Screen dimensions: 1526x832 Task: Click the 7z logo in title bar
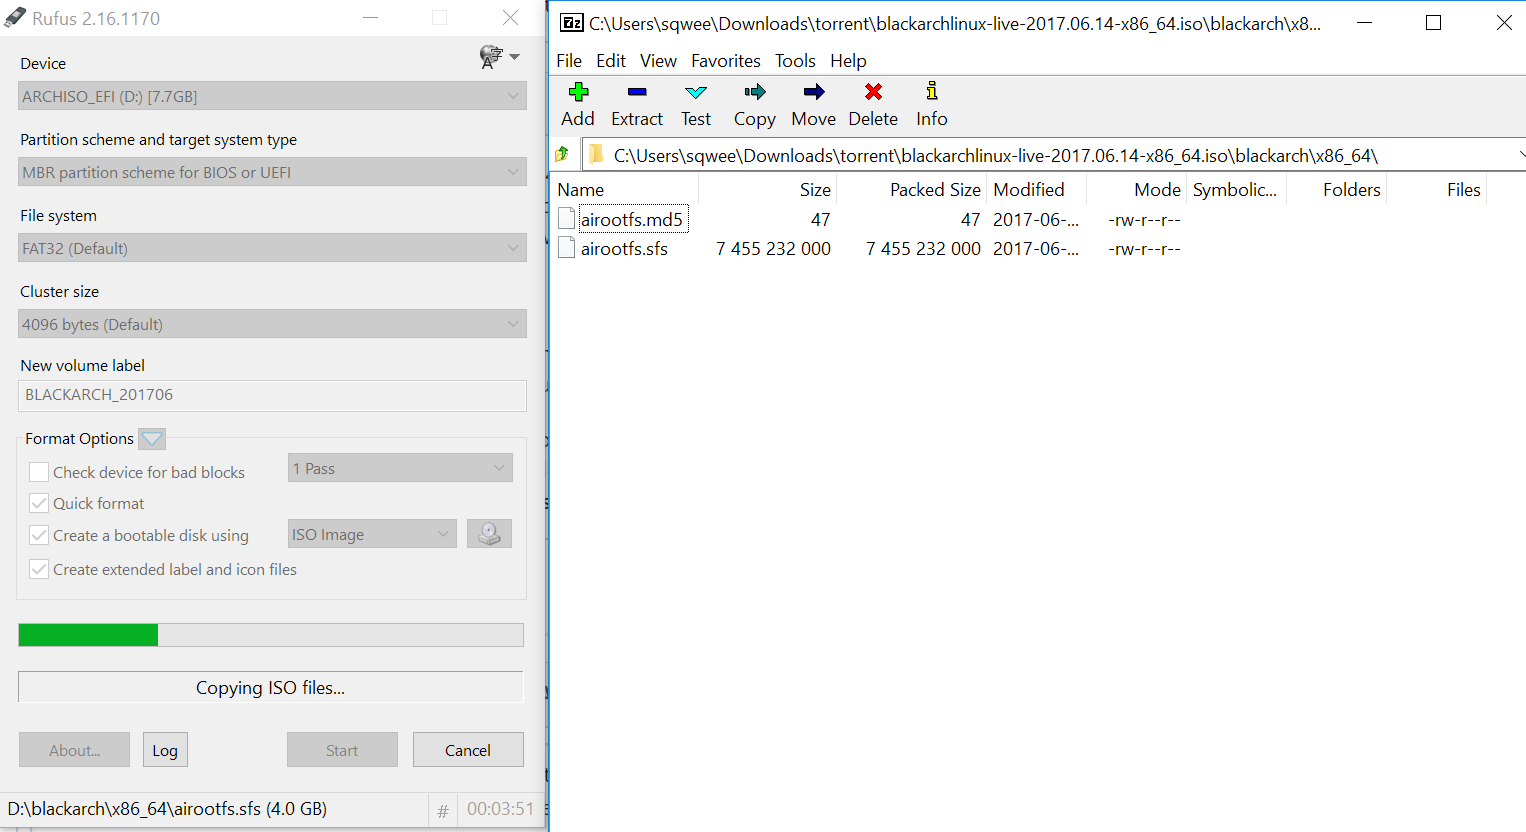[x=572, y=22]
